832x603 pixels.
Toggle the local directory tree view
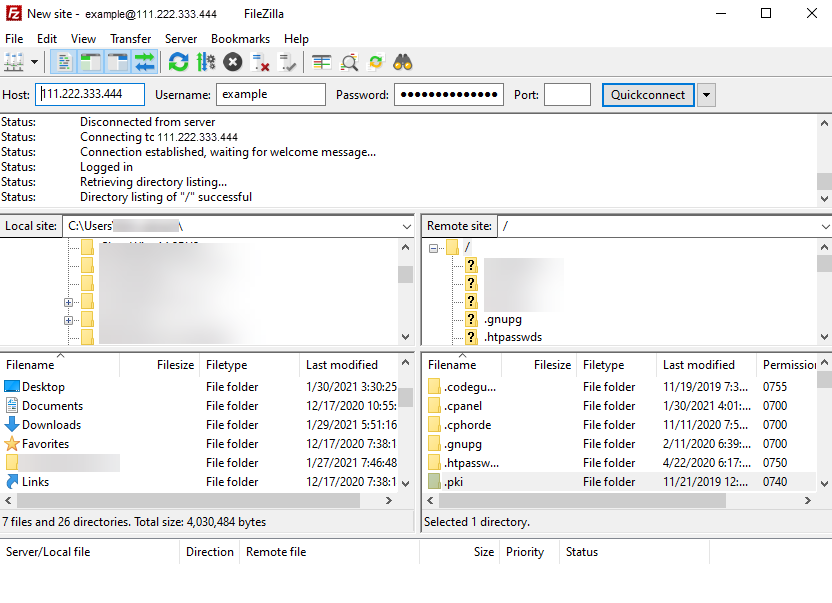(x=88, y=62)
